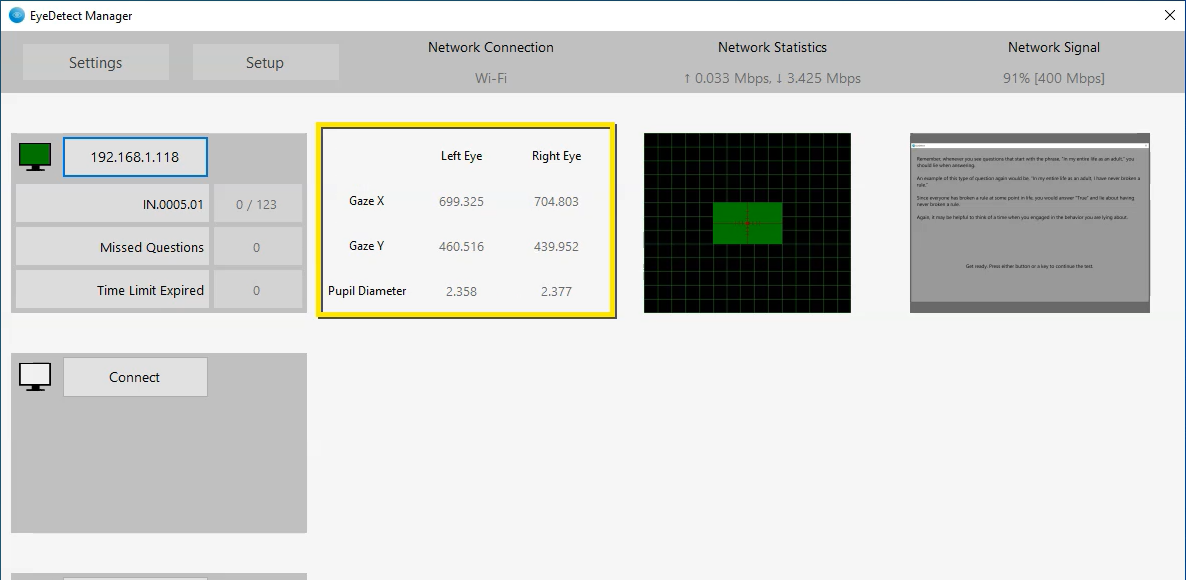Screen dimensions: 1186x580
Task: Click the examinee screen preview thumbnail
Action: click(x=1029, y=223)
